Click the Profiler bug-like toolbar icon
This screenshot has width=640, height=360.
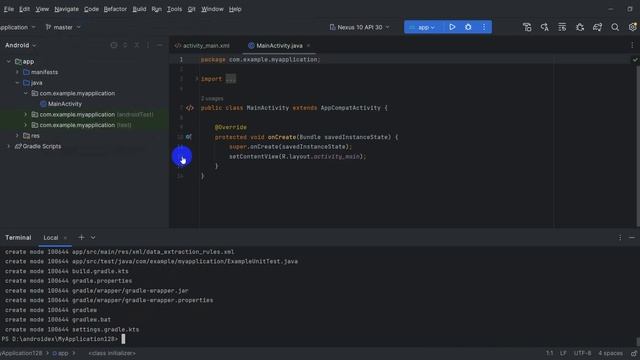580,27
